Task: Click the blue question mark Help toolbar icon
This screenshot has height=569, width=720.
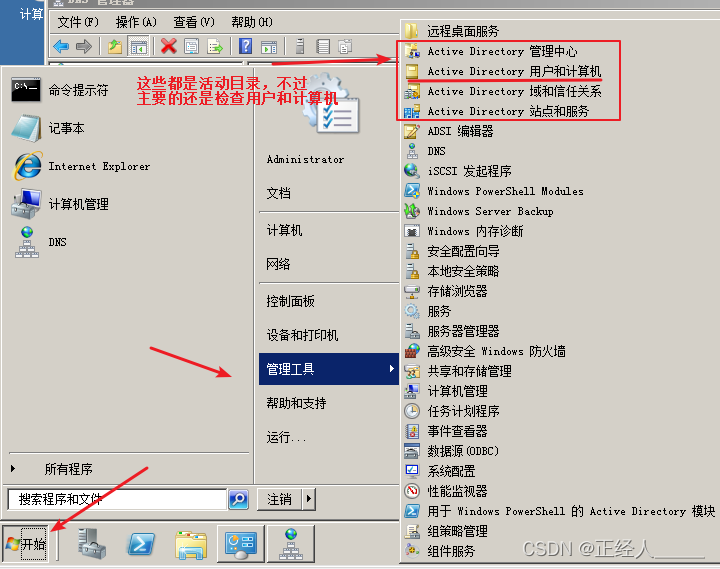Action: 246,46
